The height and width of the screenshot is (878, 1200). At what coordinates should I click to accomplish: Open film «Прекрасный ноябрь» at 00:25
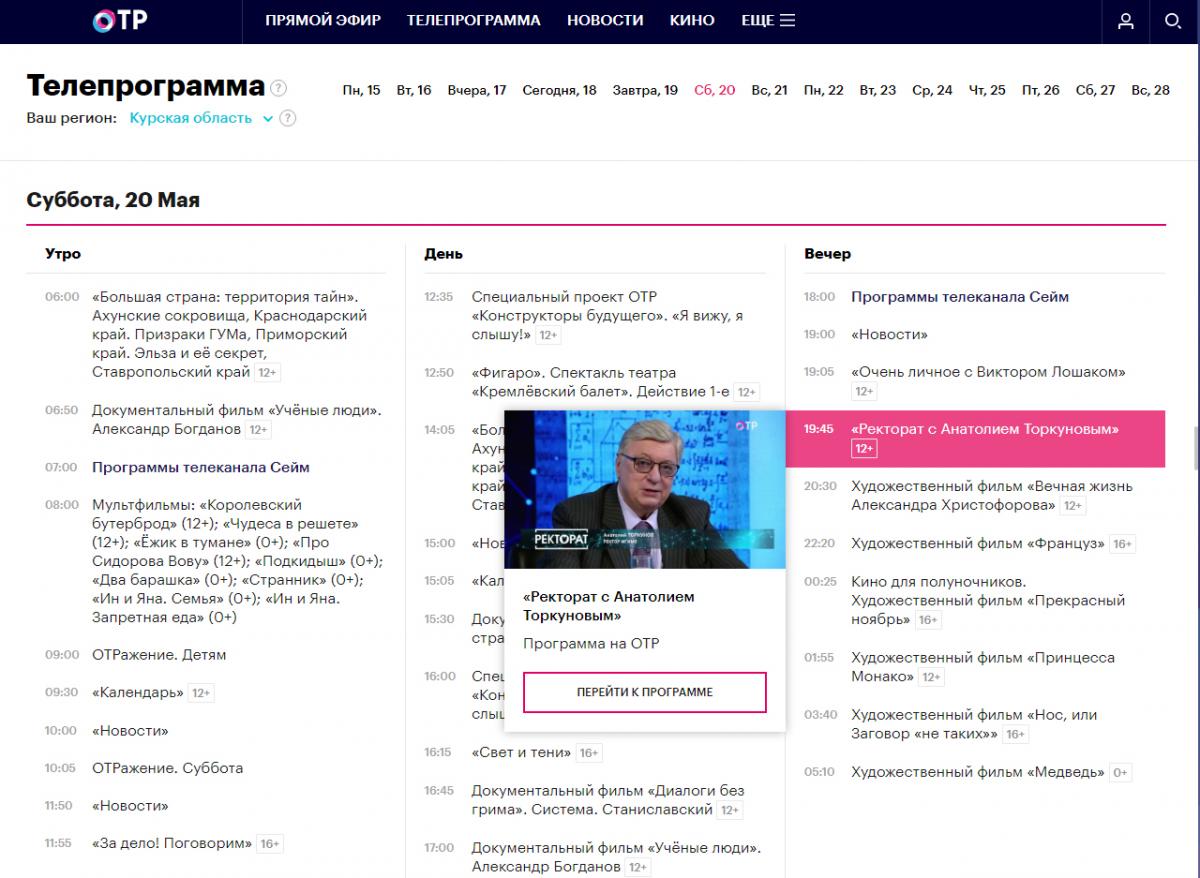(x=988, y=601)
